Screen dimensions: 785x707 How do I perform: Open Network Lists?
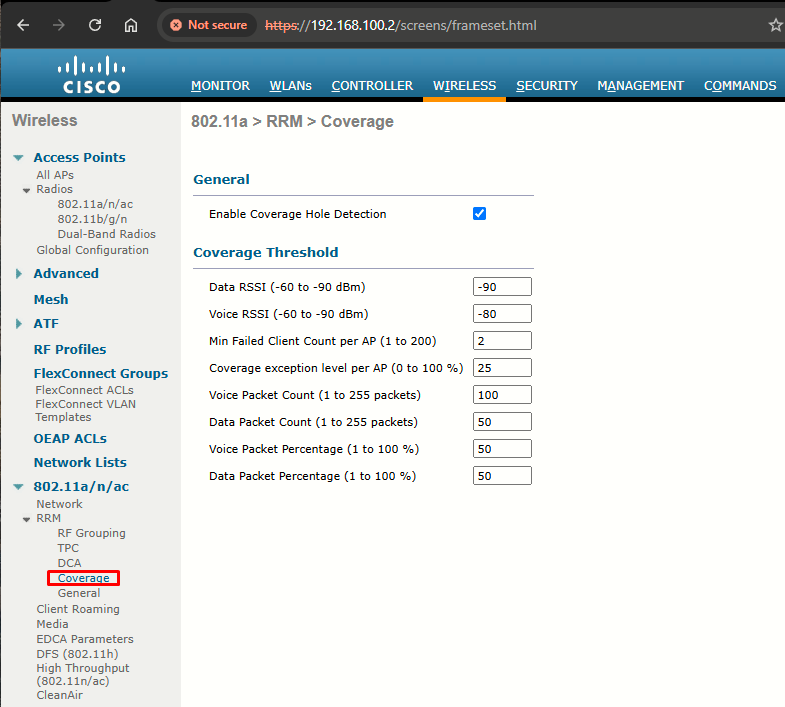[x=80, y=463]
